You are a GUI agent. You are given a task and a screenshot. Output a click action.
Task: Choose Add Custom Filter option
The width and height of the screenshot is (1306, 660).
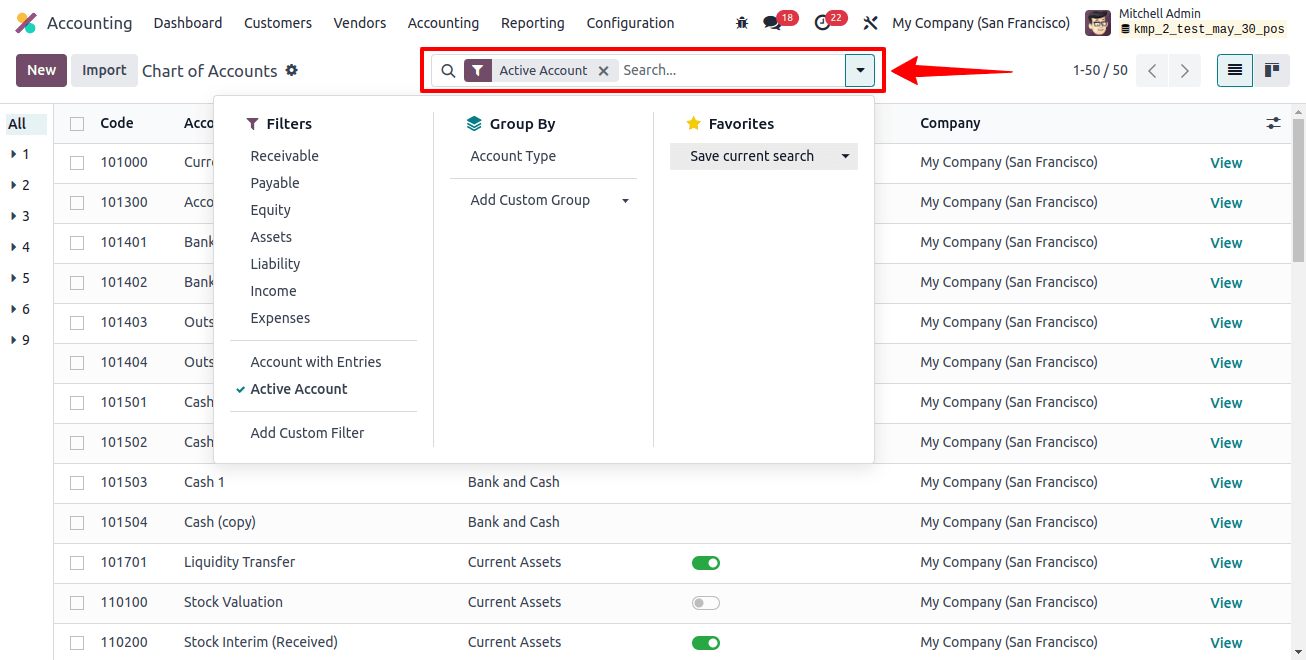(307, 433)
